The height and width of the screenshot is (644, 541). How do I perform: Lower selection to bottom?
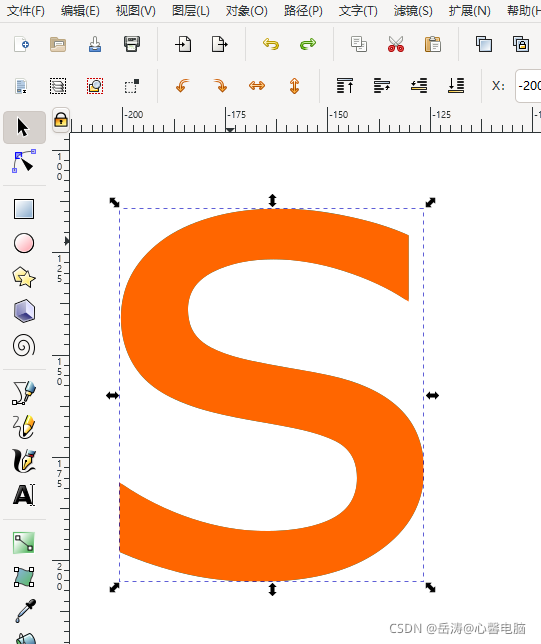point(456,86)
